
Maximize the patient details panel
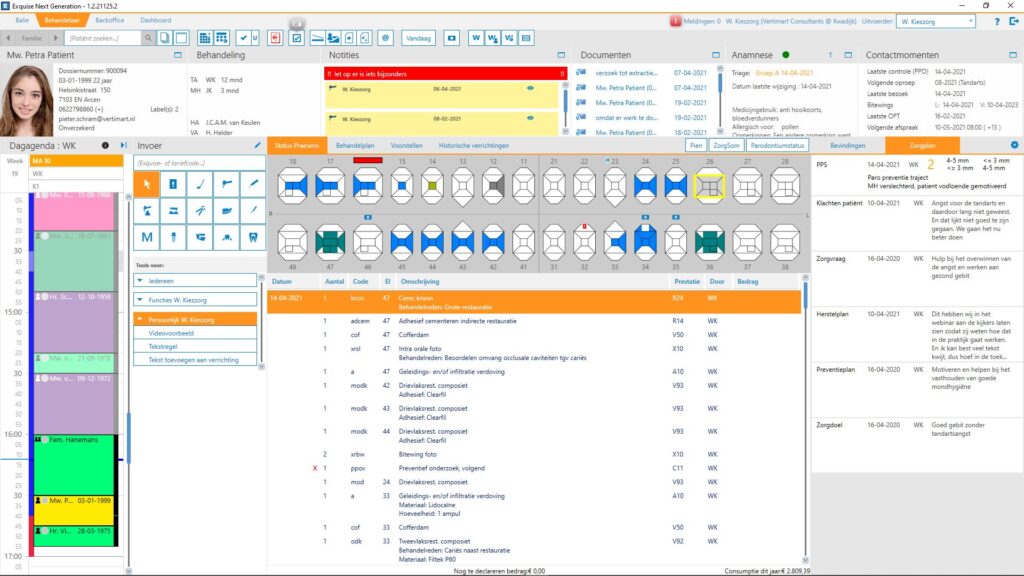[178, 55]
